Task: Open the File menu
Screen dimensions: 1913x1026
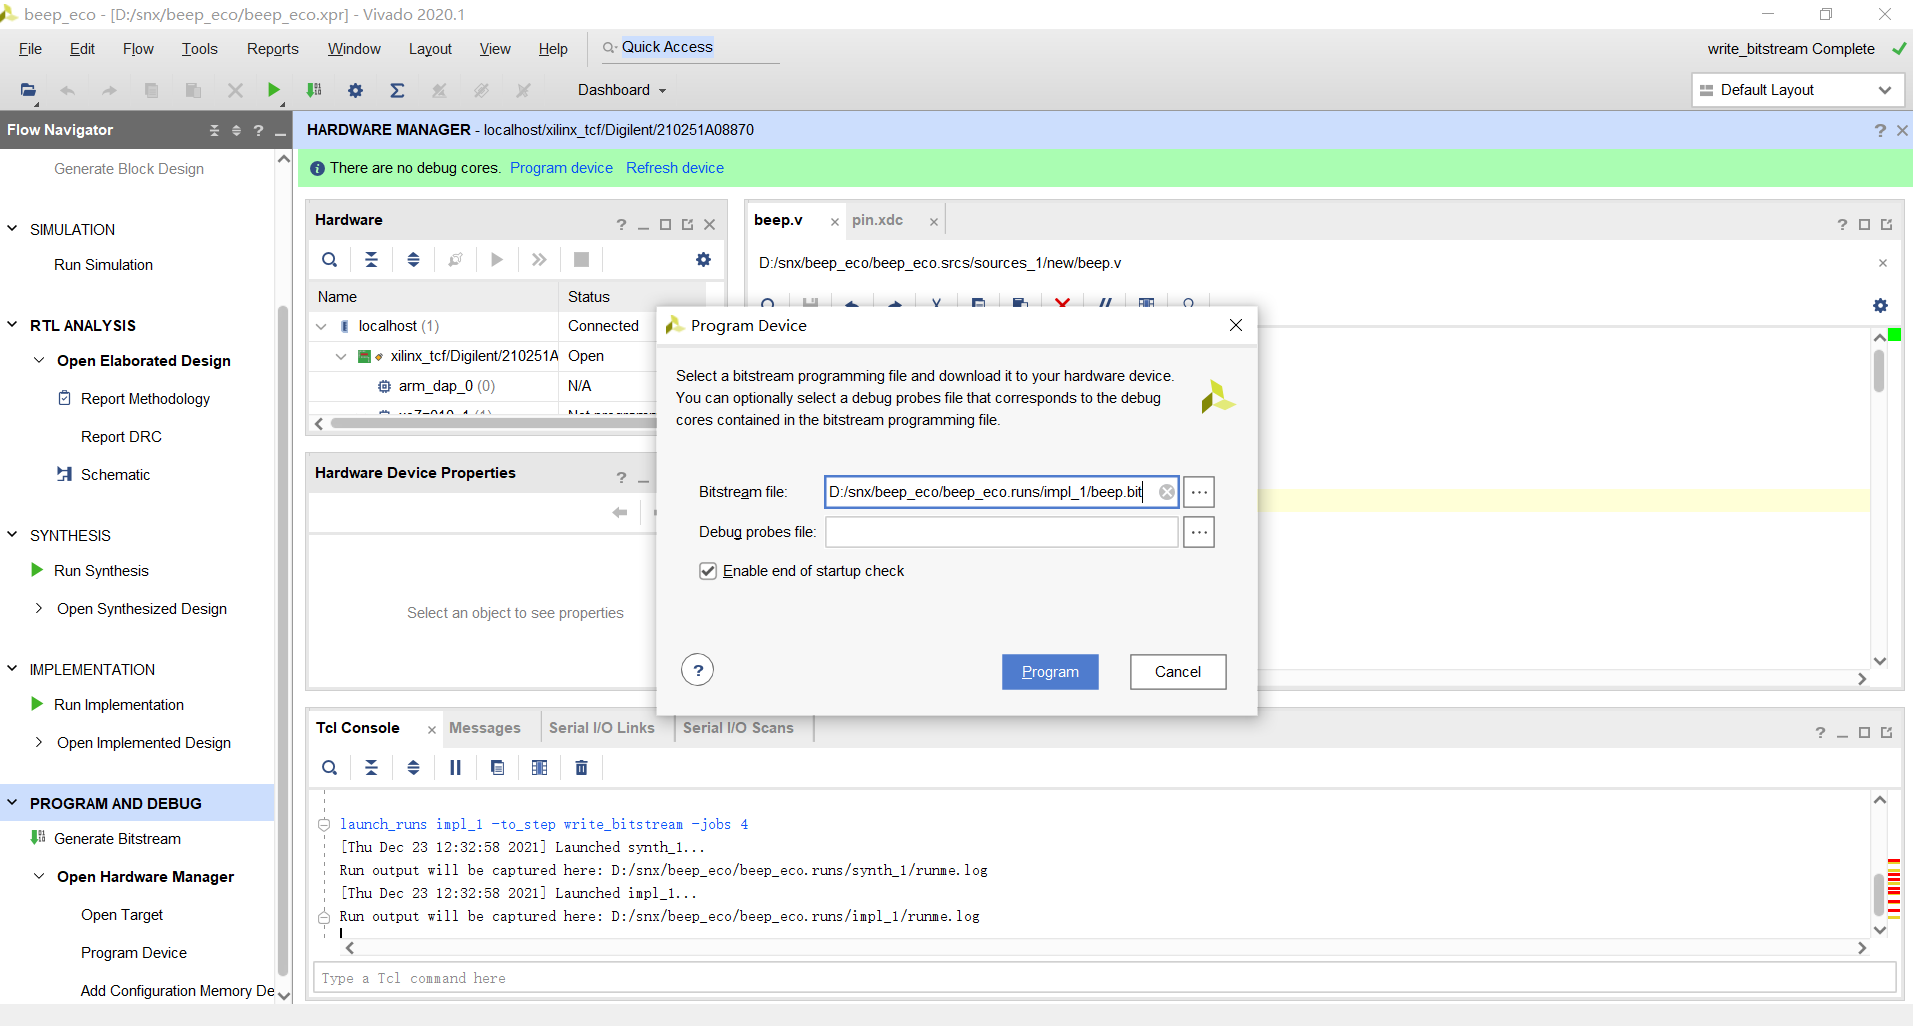Action: (30, 49)
